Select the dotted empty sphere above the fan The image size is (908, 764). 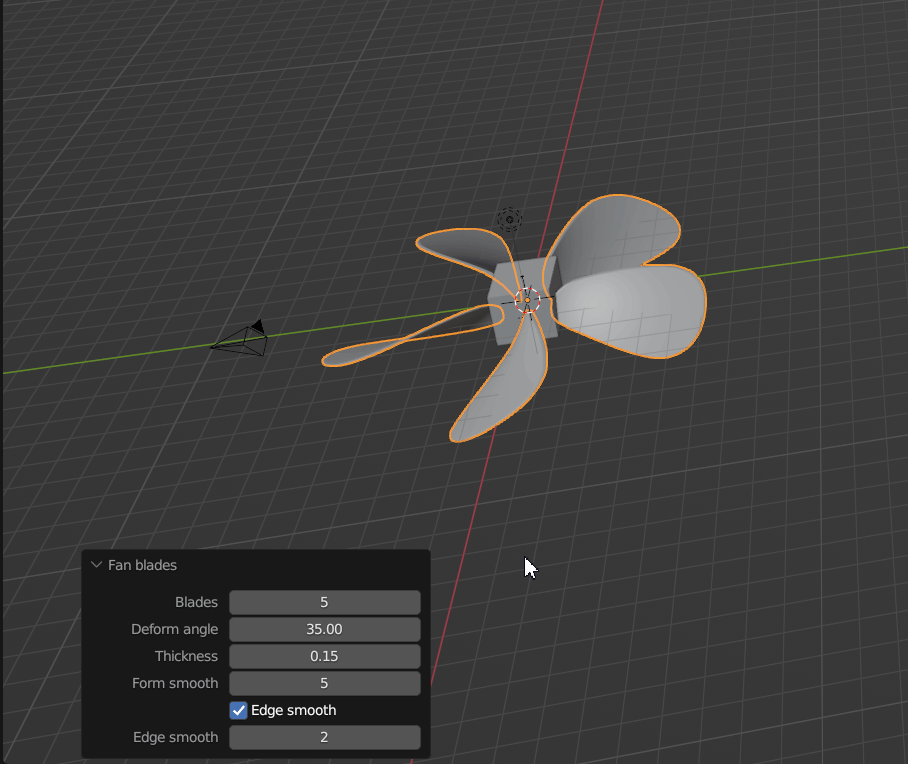click(508, 218)
